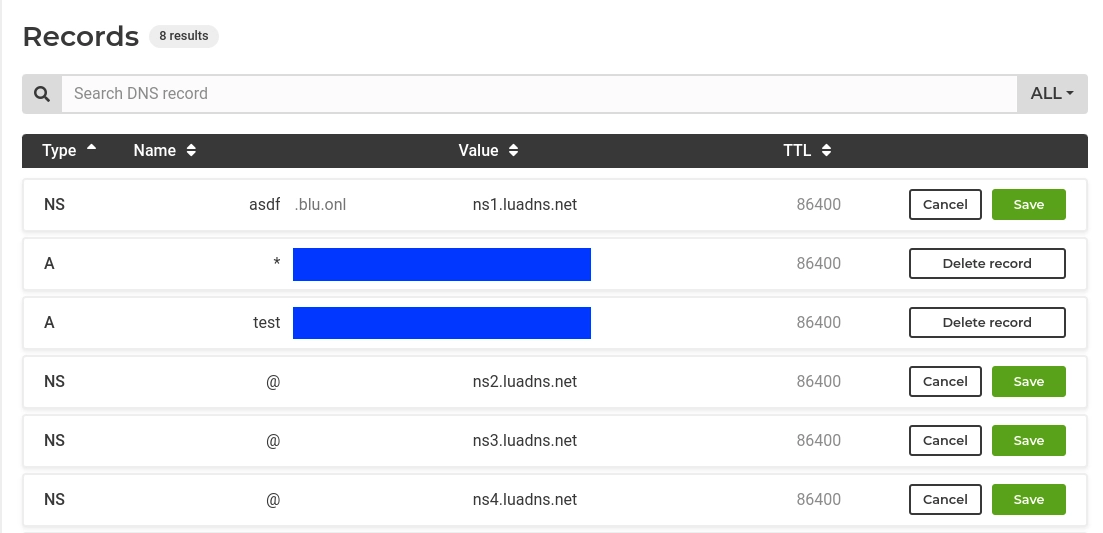This screenshot has height=533, width=1103.
Task: Focus the Search DNS record field
Action: click(x=539, y=94)
